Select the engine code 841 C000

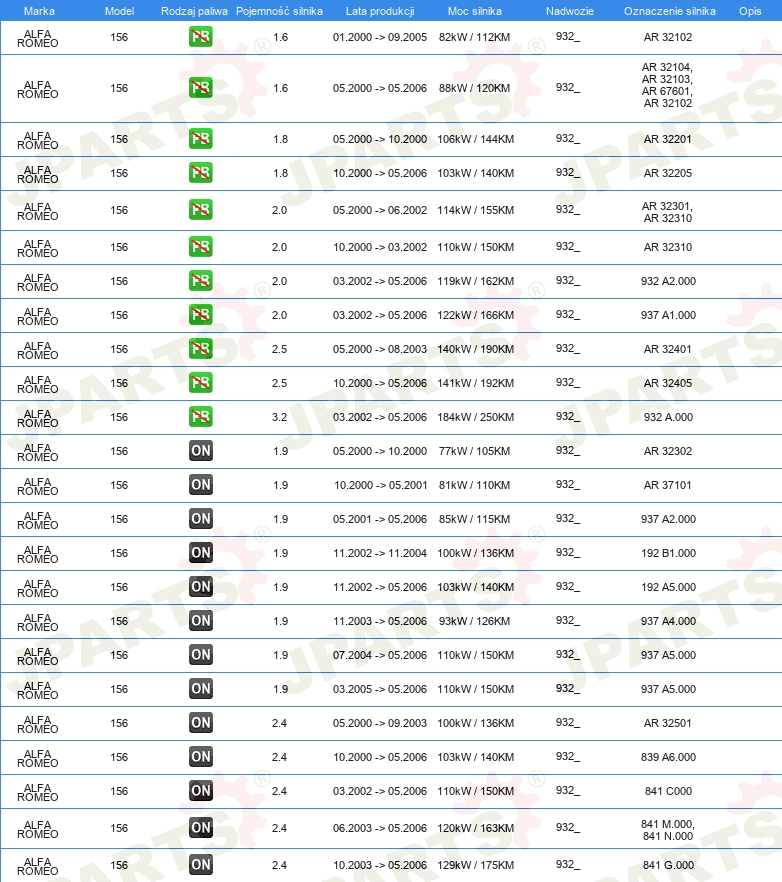point(668,791)
